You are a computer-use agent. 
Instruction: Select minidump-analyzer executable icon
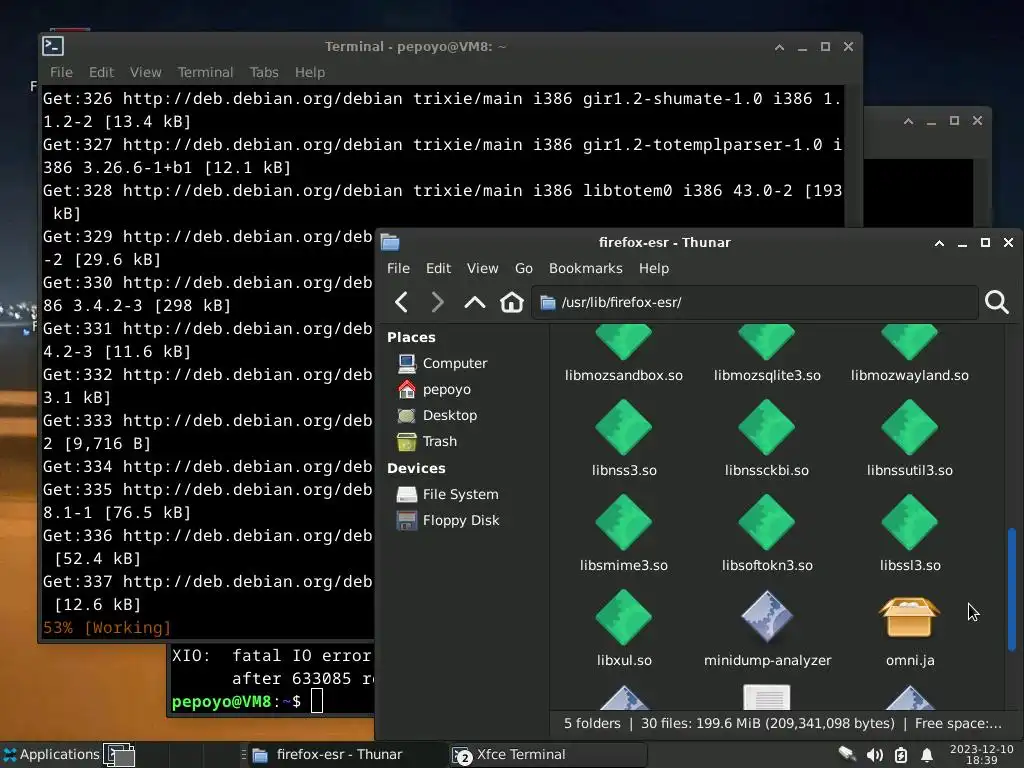click(767, 617)
